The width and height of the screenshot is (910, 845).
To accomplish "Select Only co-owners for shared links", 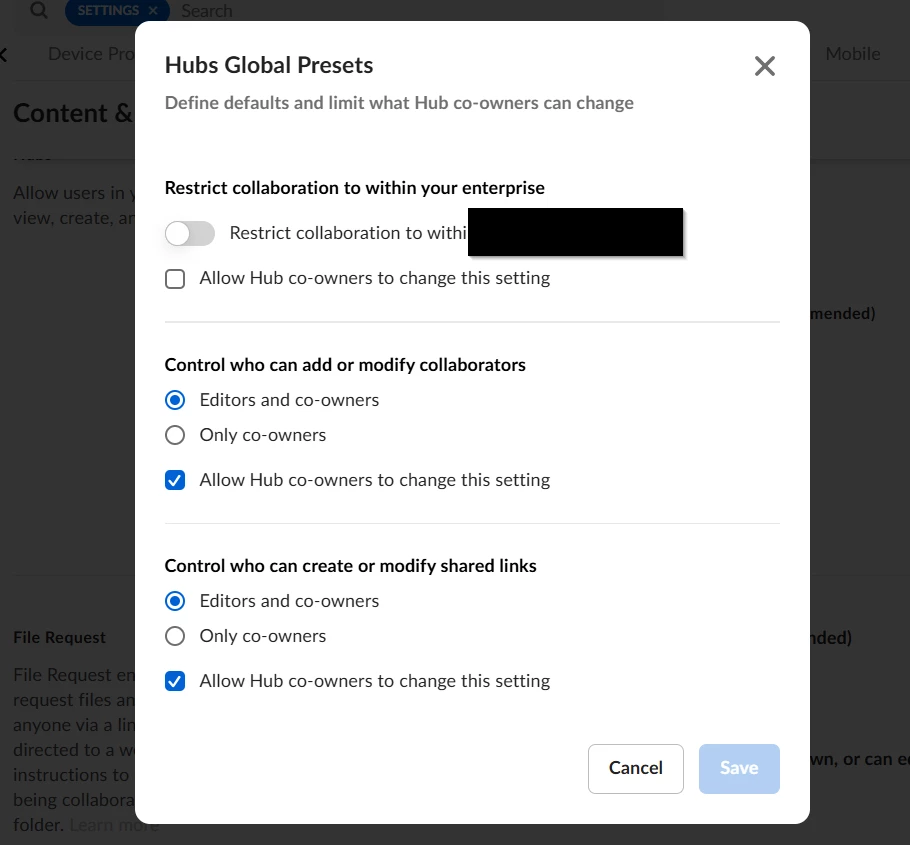I will (x=175, y=636).
